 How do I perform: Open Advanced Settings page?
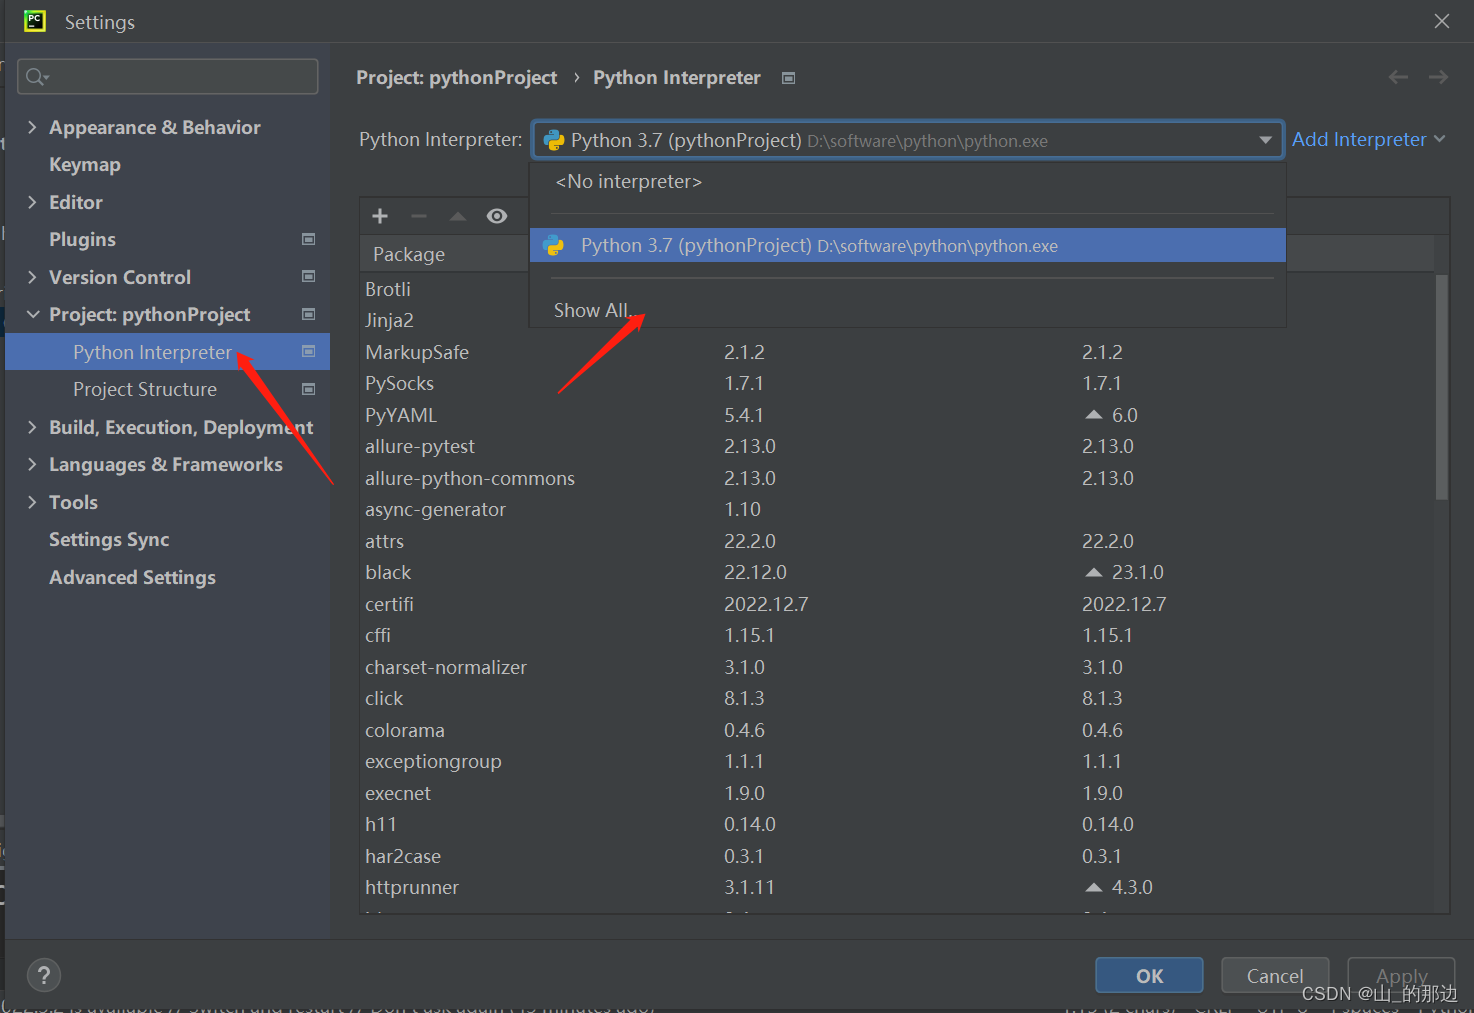coord(132,577)
